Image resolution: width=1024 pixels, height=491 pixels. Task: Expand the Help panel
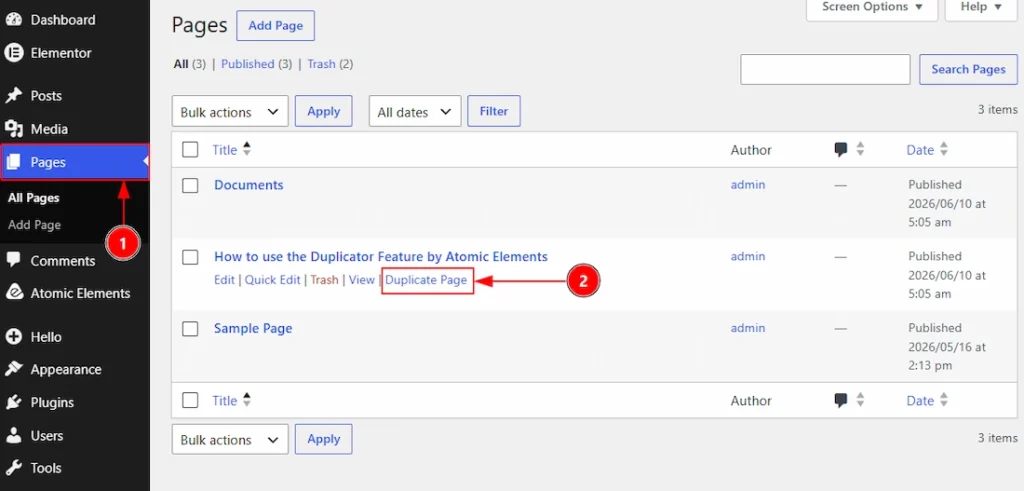pyautogui.click(x=982, y=7)
